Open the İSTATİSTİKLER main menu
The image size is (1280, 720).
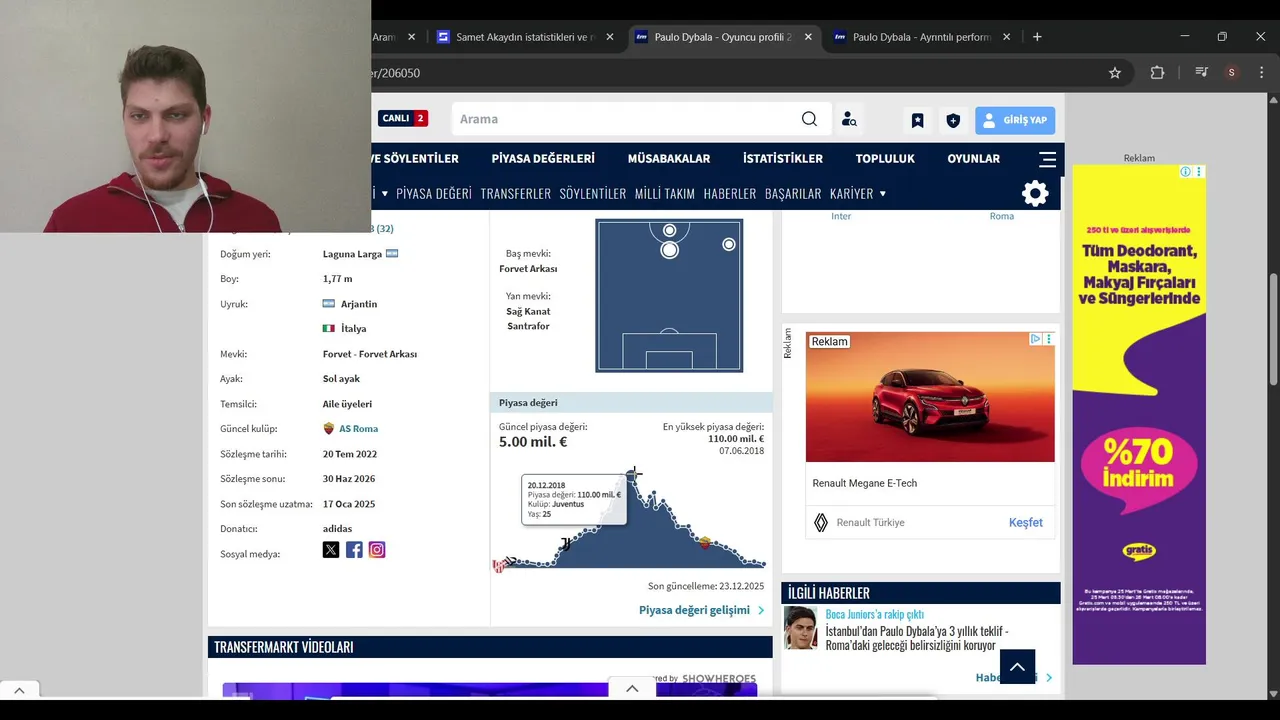pos(783,158)
